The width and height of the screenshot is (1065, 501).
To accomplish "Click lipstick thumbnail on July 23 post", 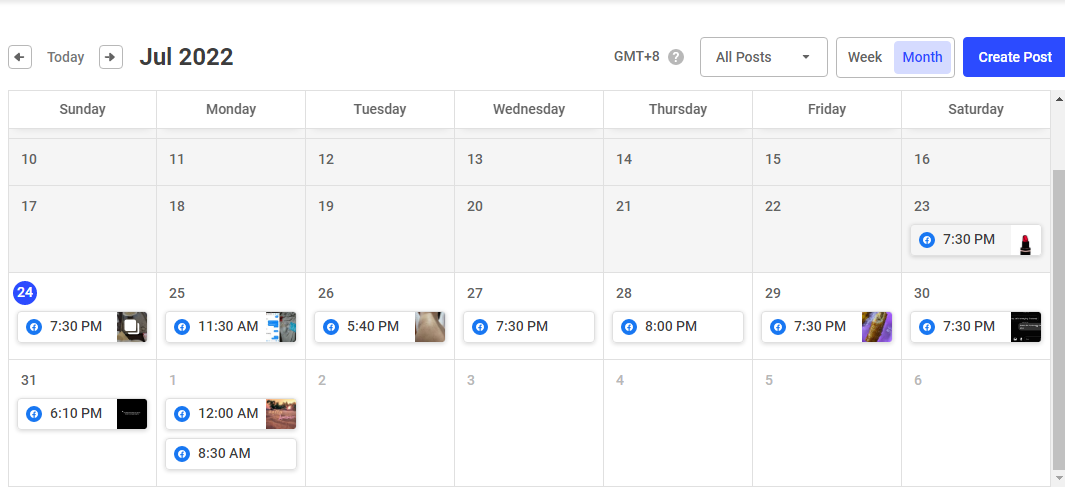I will tap(1025, 240).
